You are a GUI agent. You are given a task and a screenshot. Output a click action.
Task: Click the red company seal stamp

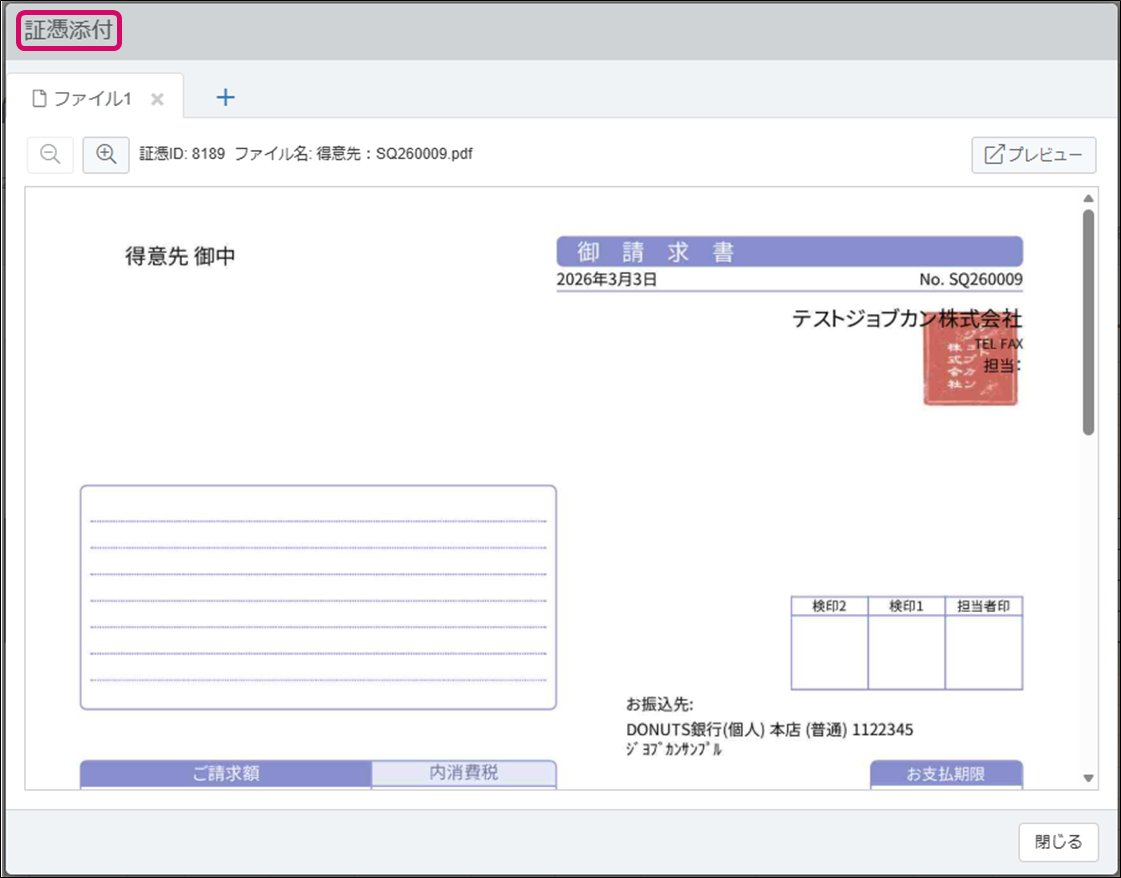coord(969,365)
